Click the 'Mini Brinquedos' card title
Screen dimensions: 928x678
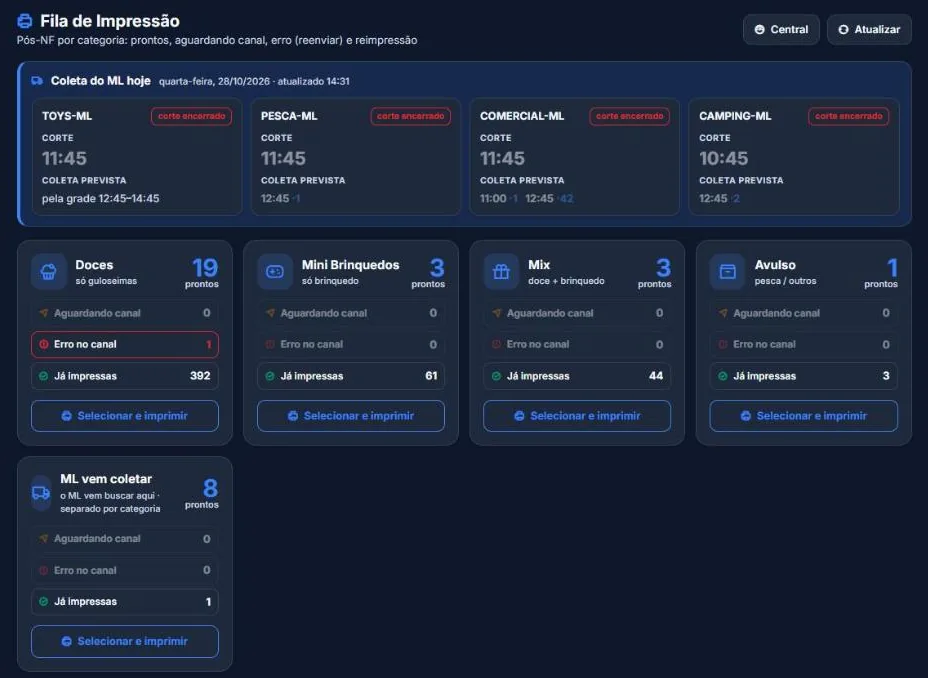pos(350,265)
